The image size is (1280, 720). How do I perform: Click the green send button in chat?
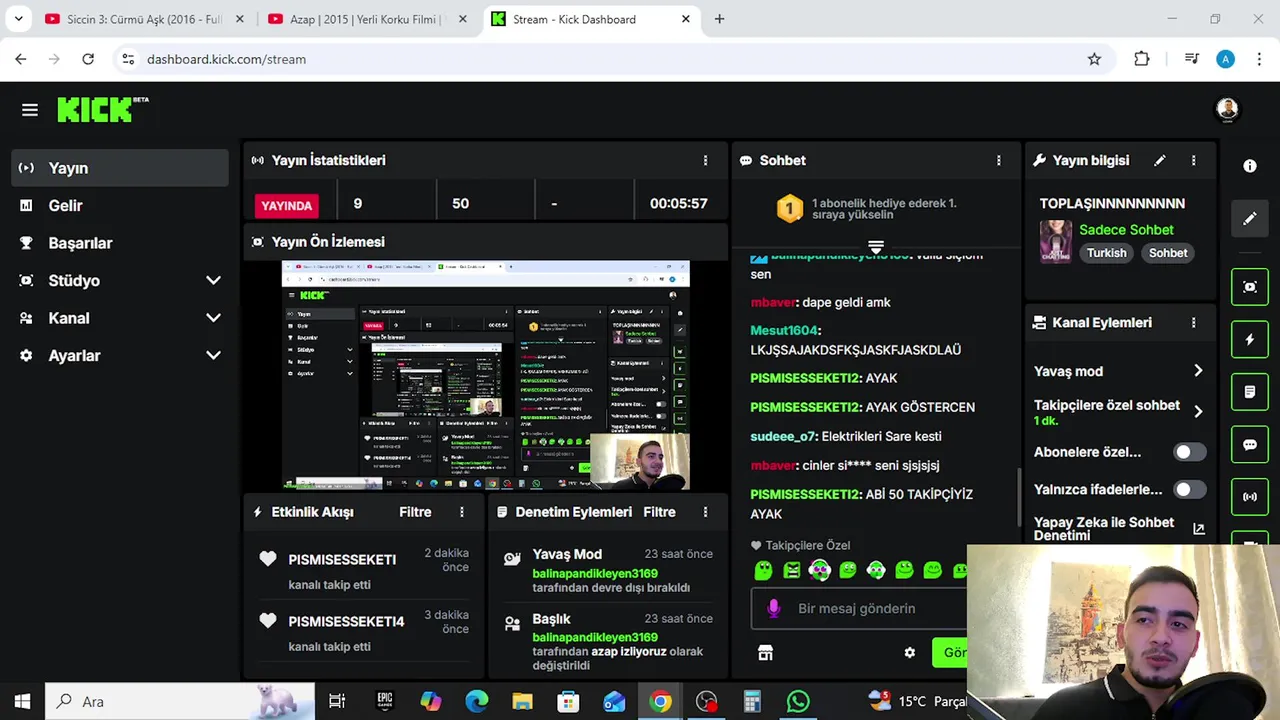[x=950, y=653]
